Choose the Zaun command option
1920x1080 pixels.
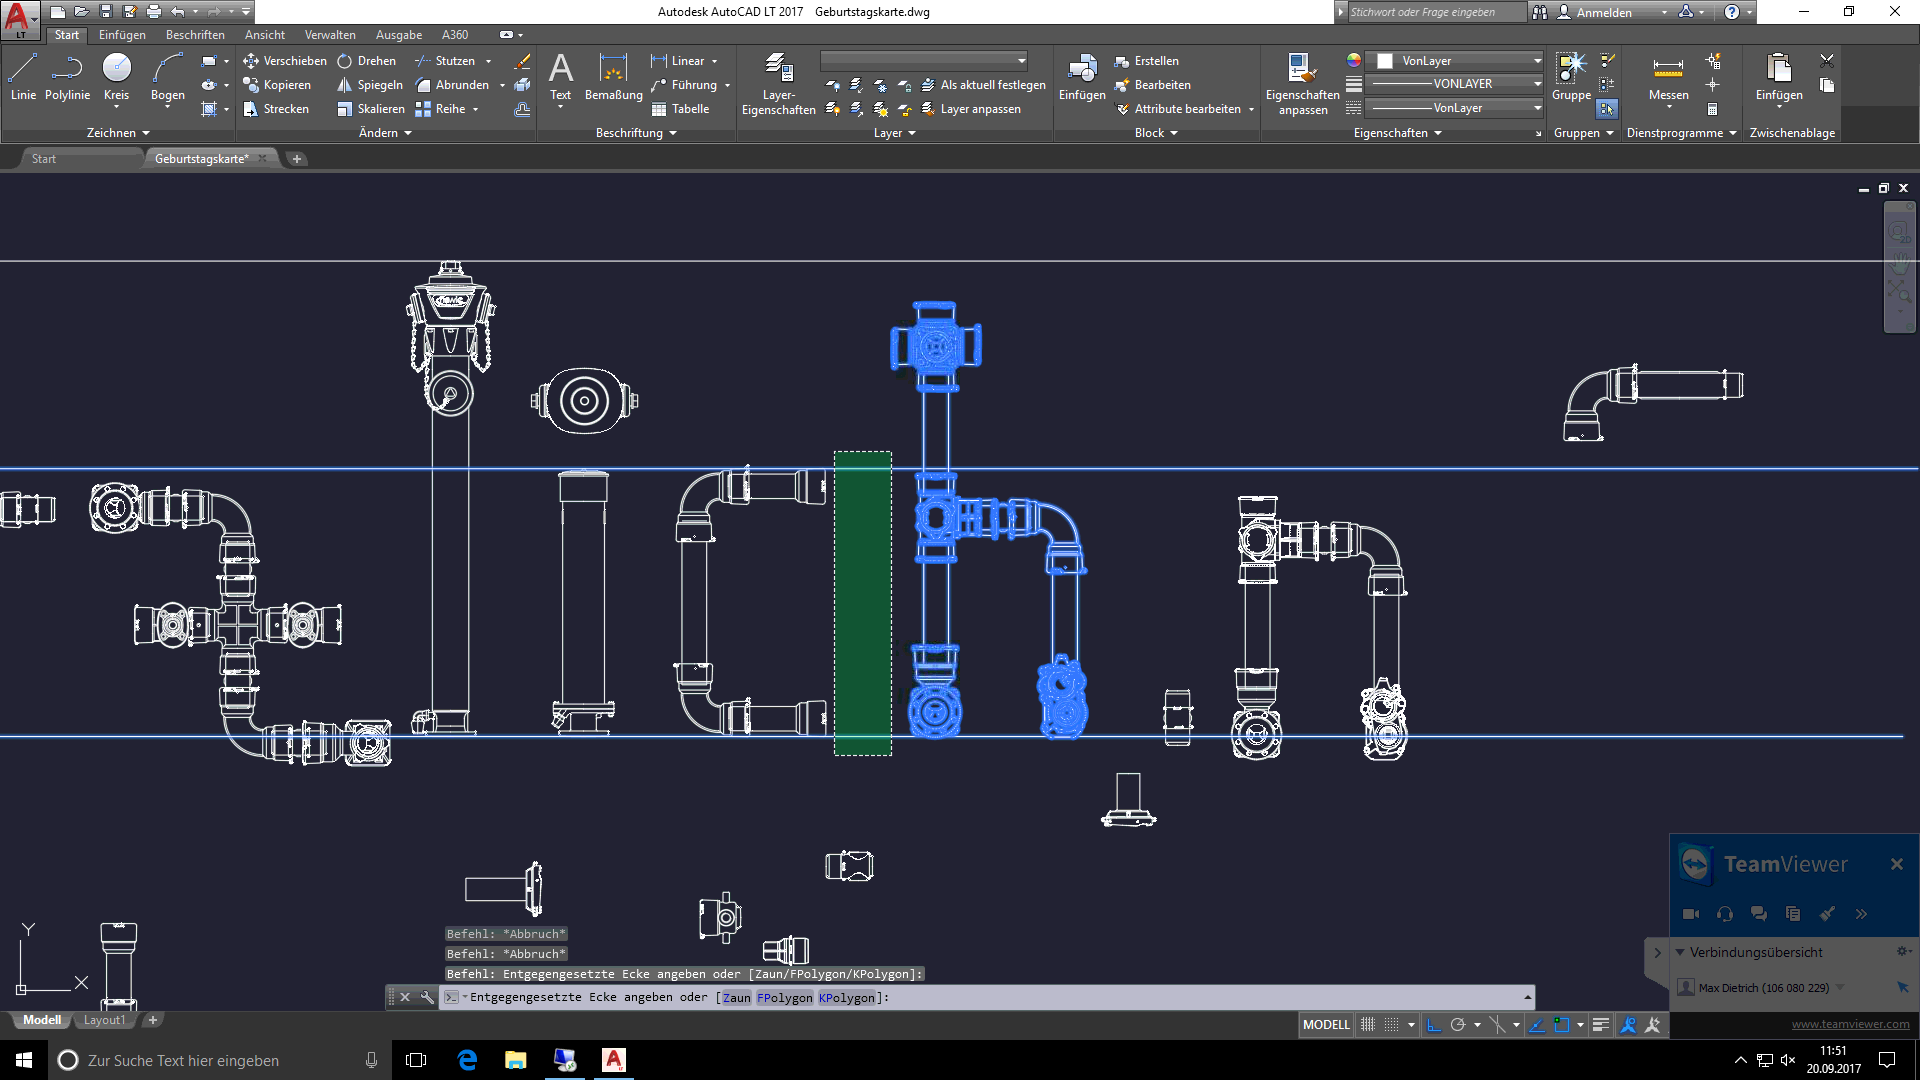click(x=737, y=998)
